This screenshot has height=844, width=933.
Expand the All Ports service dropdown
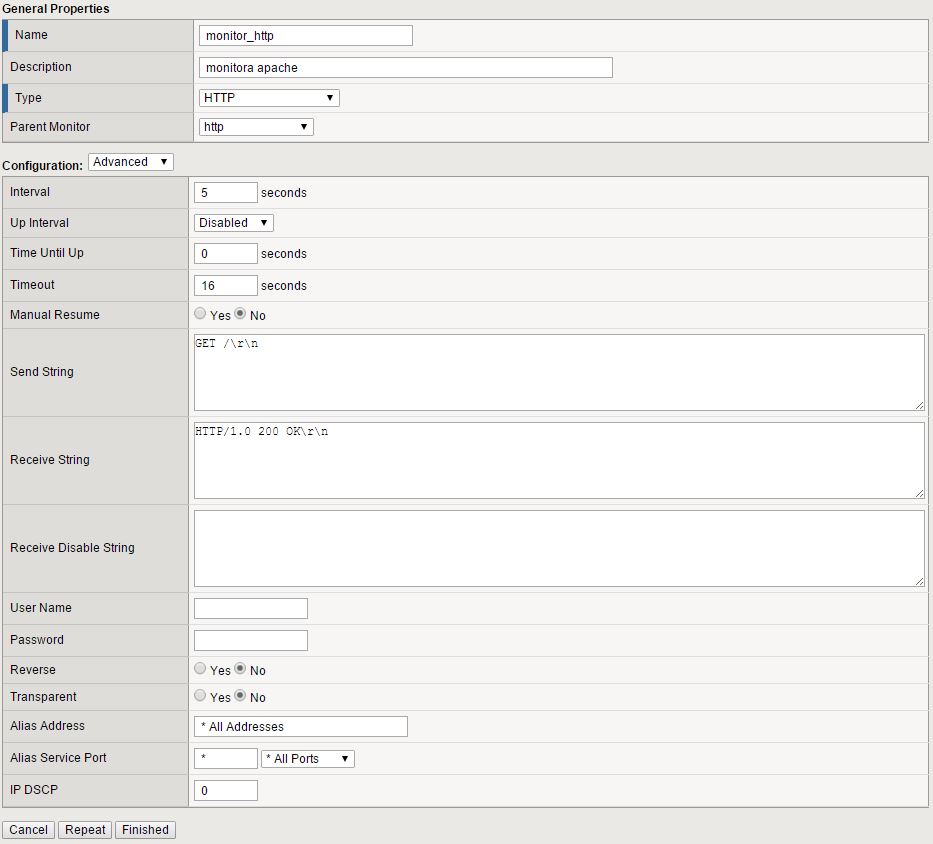click(307, 759)
